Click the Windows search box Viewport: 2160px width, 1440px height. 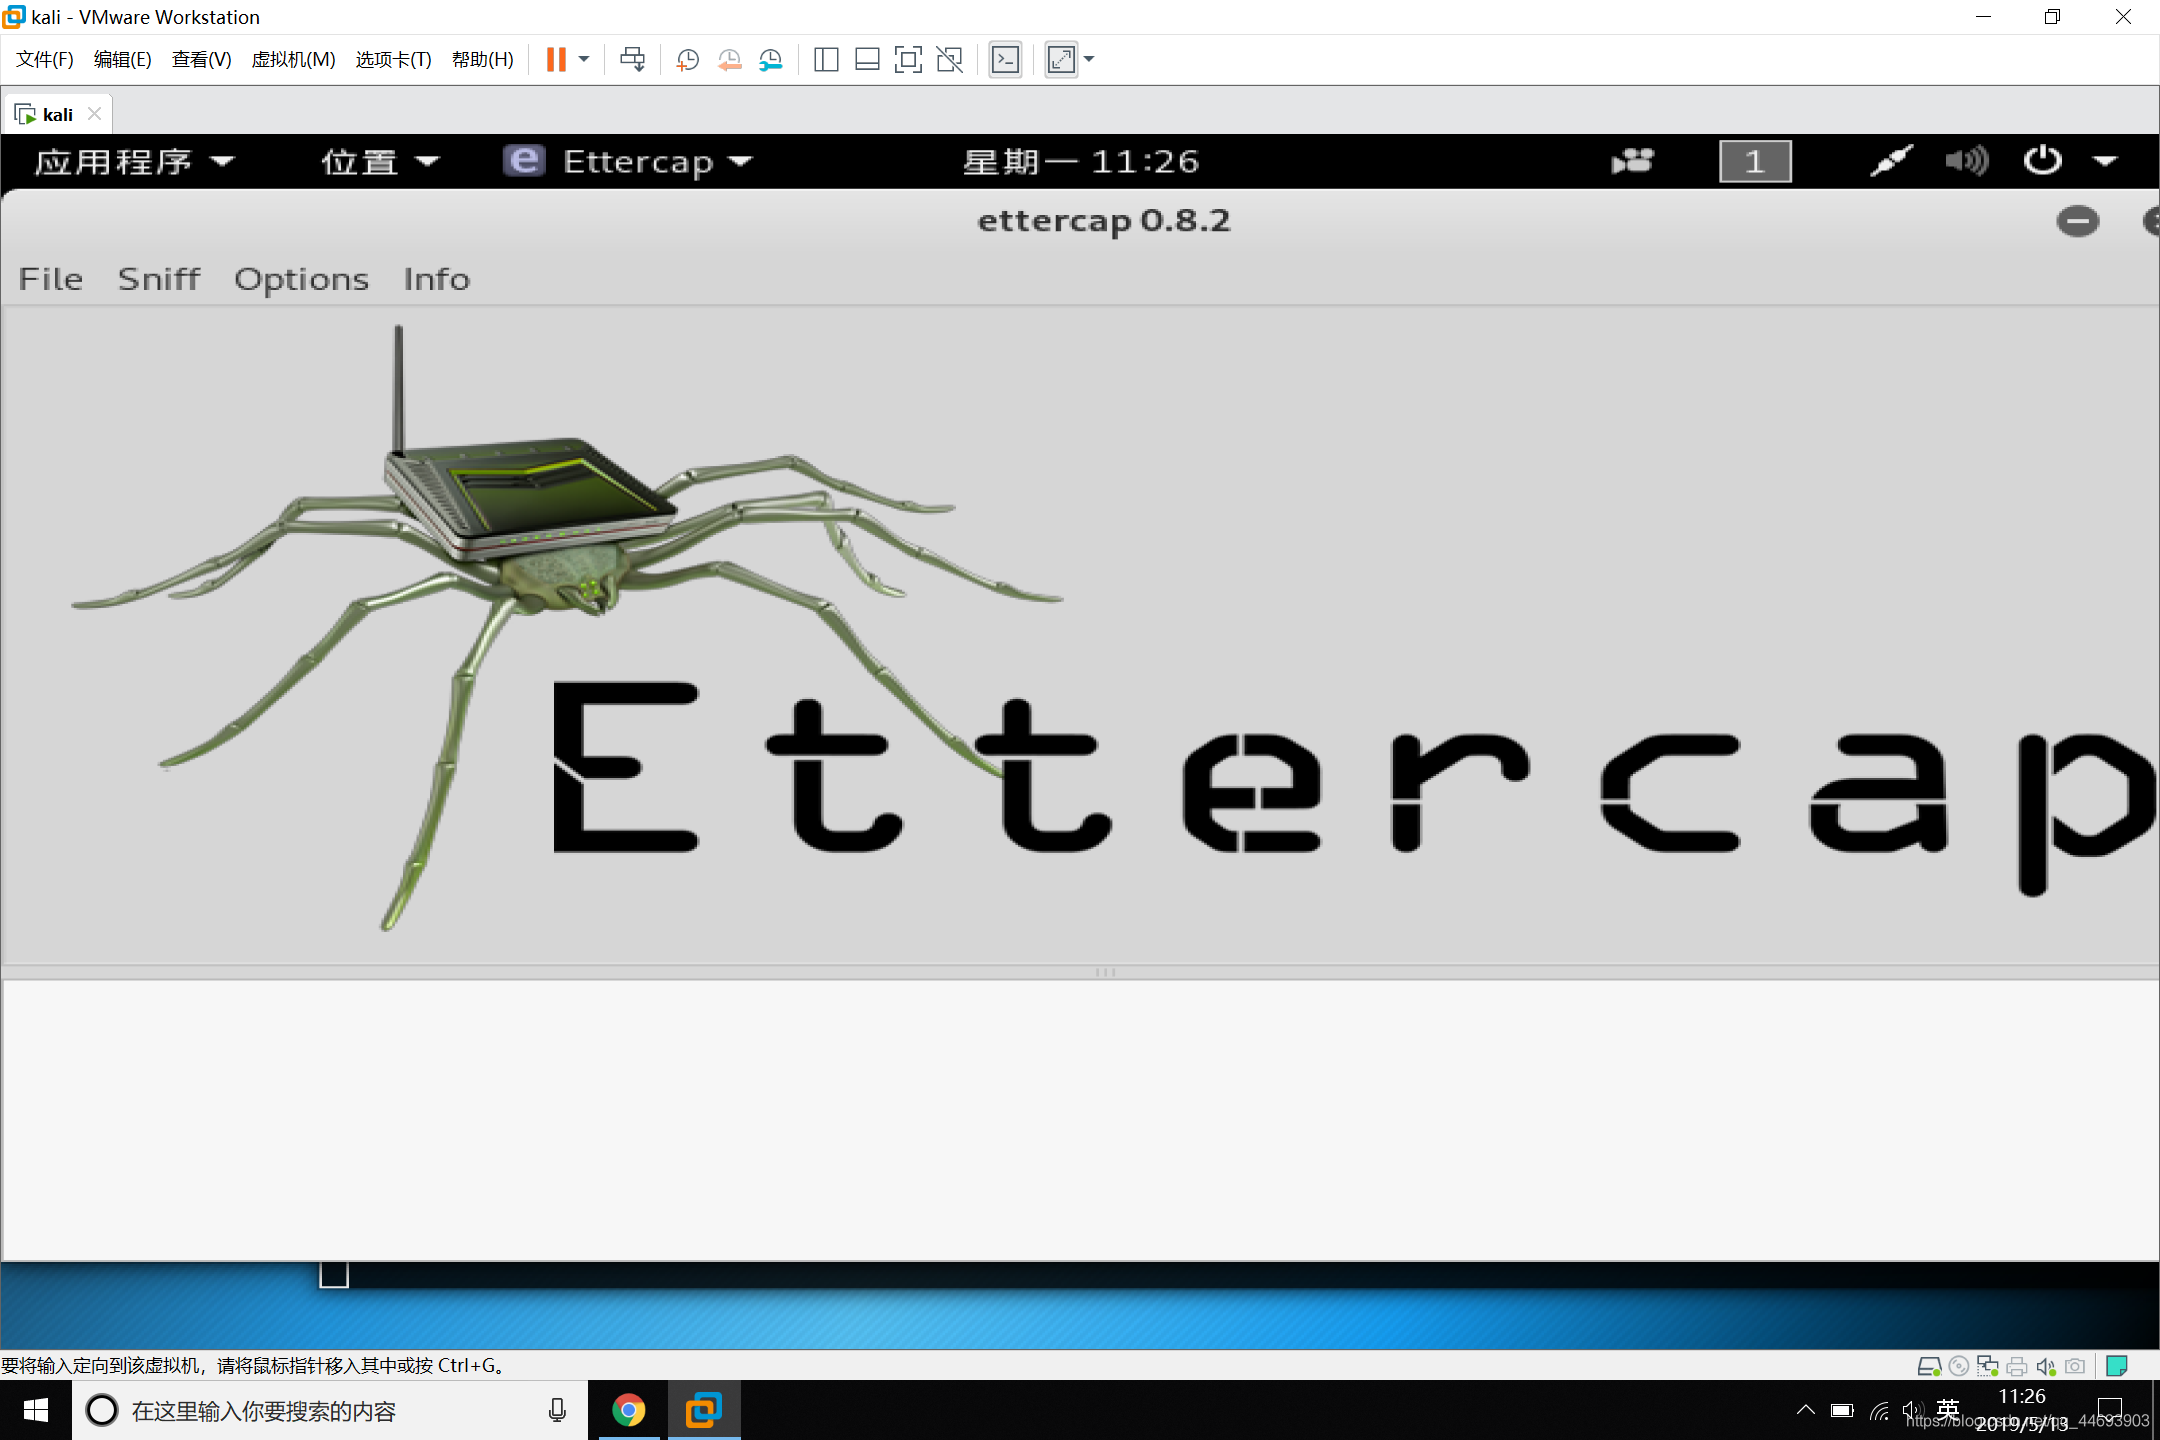point(330,1410)
